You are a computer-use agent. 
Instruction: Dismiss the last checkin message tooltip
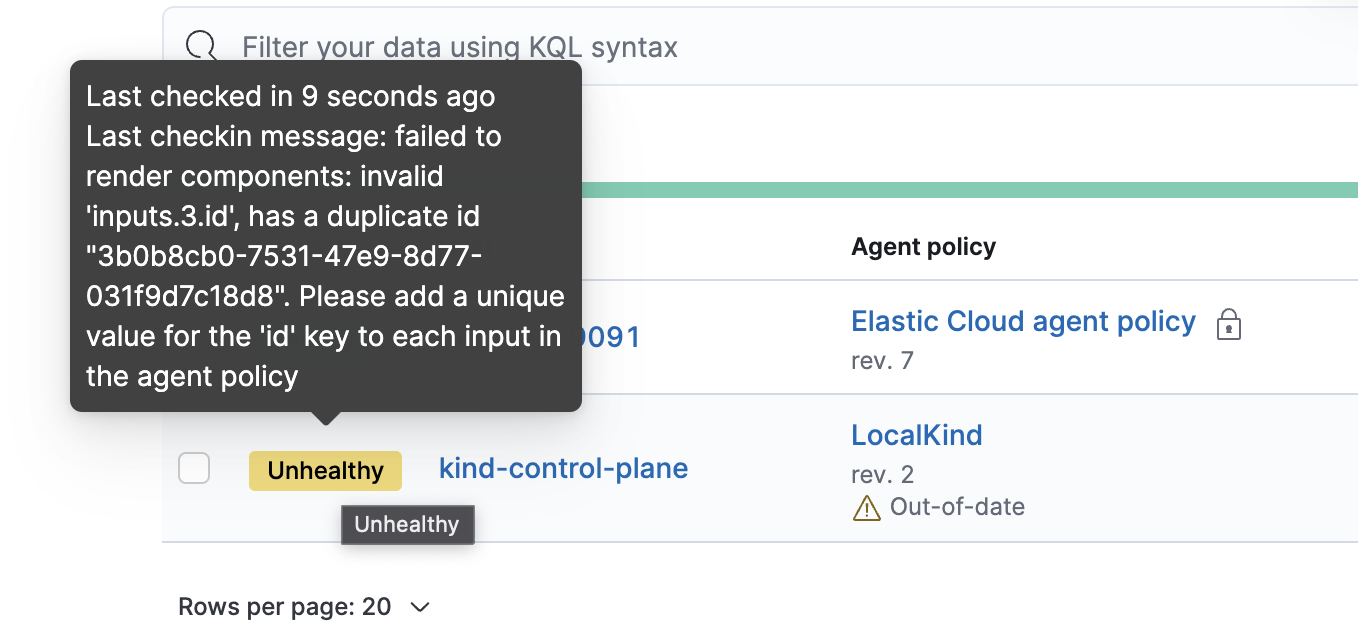[x=325, y=235]
